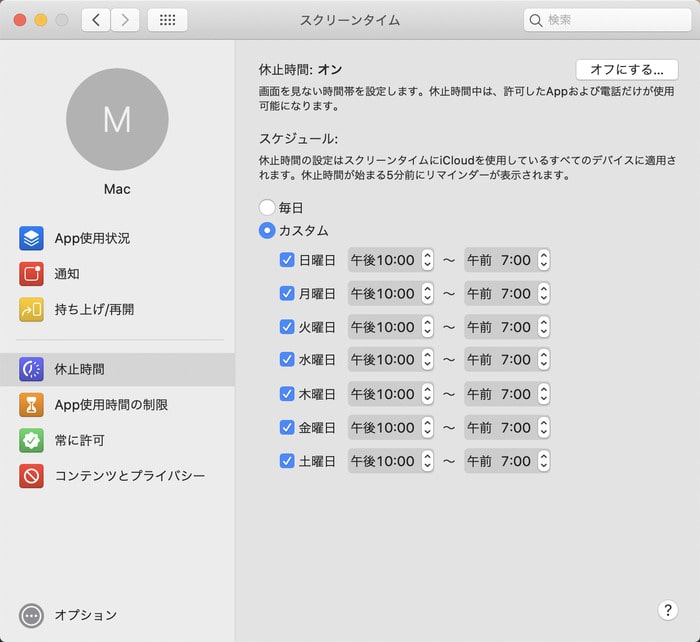The width and height of the screenshot is (700, 642).
Task: Click the オフにする... button
Action: pos(627,70)
